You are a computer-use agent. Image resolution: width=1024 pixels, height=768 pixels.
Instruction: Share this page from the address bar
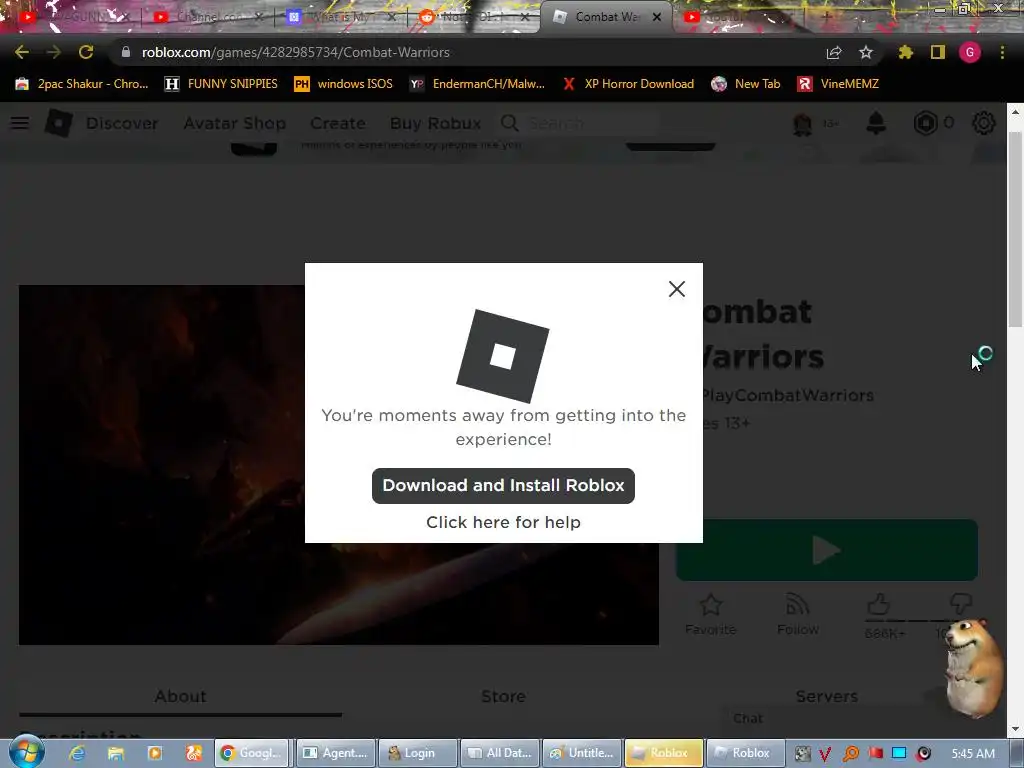tap(834, 52)
